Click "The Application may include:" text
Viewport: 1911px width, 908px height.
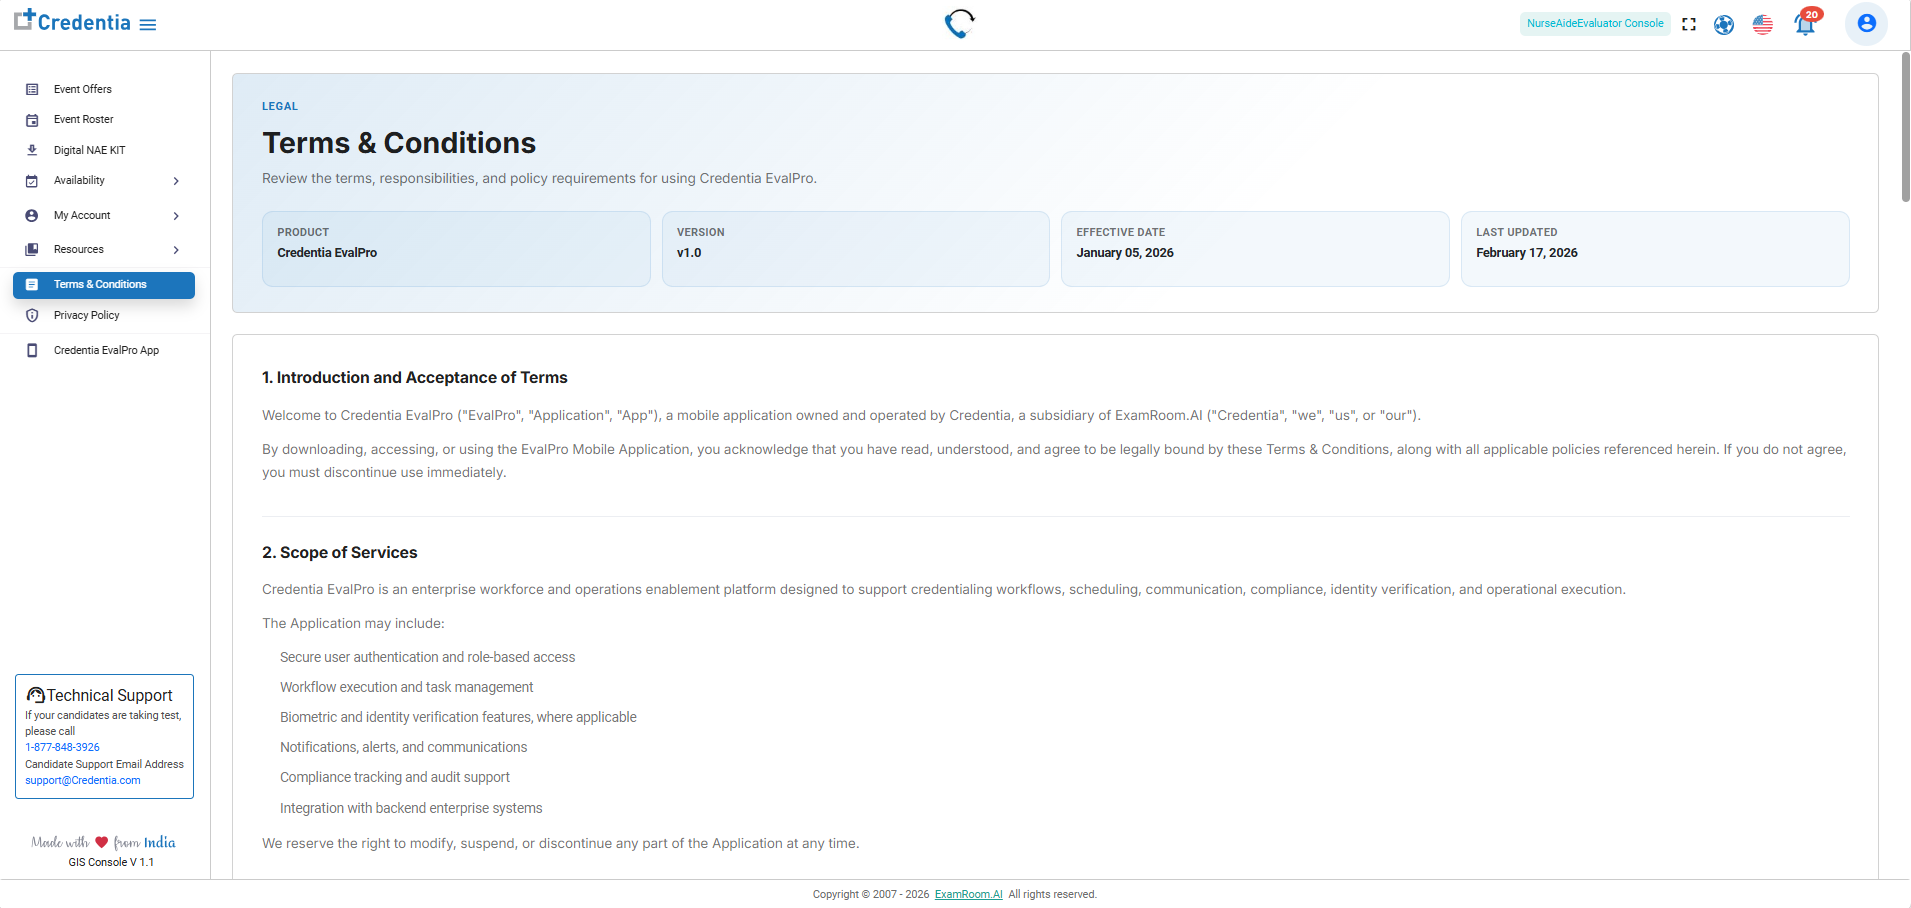(353, 623)
